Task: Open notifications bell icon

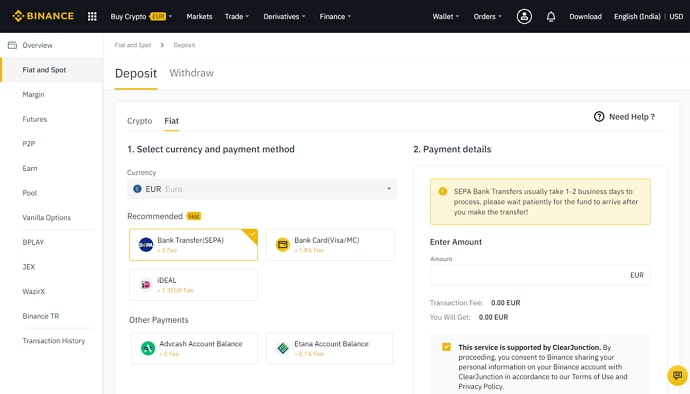Action: coord(551,16)
